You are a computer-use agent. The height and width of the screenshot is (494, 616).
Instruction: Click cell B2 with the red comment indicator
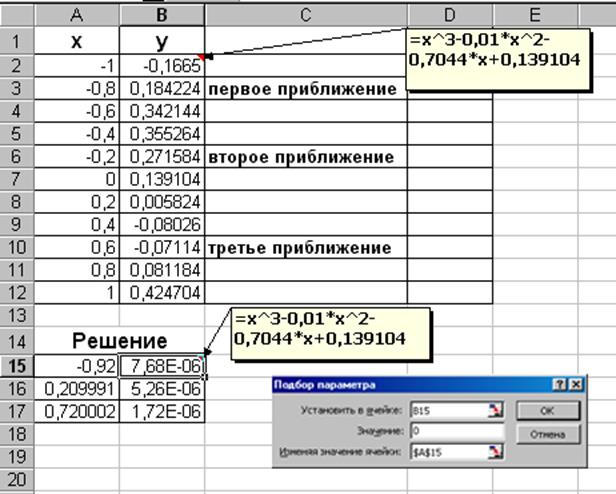pos(161,66)
